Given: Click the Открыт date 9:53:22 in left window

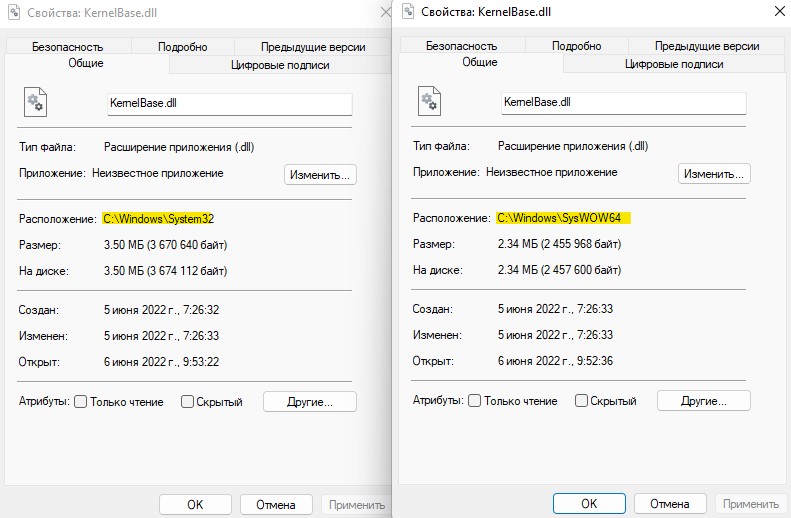Looking at the screenshot, I should (161, 362).
